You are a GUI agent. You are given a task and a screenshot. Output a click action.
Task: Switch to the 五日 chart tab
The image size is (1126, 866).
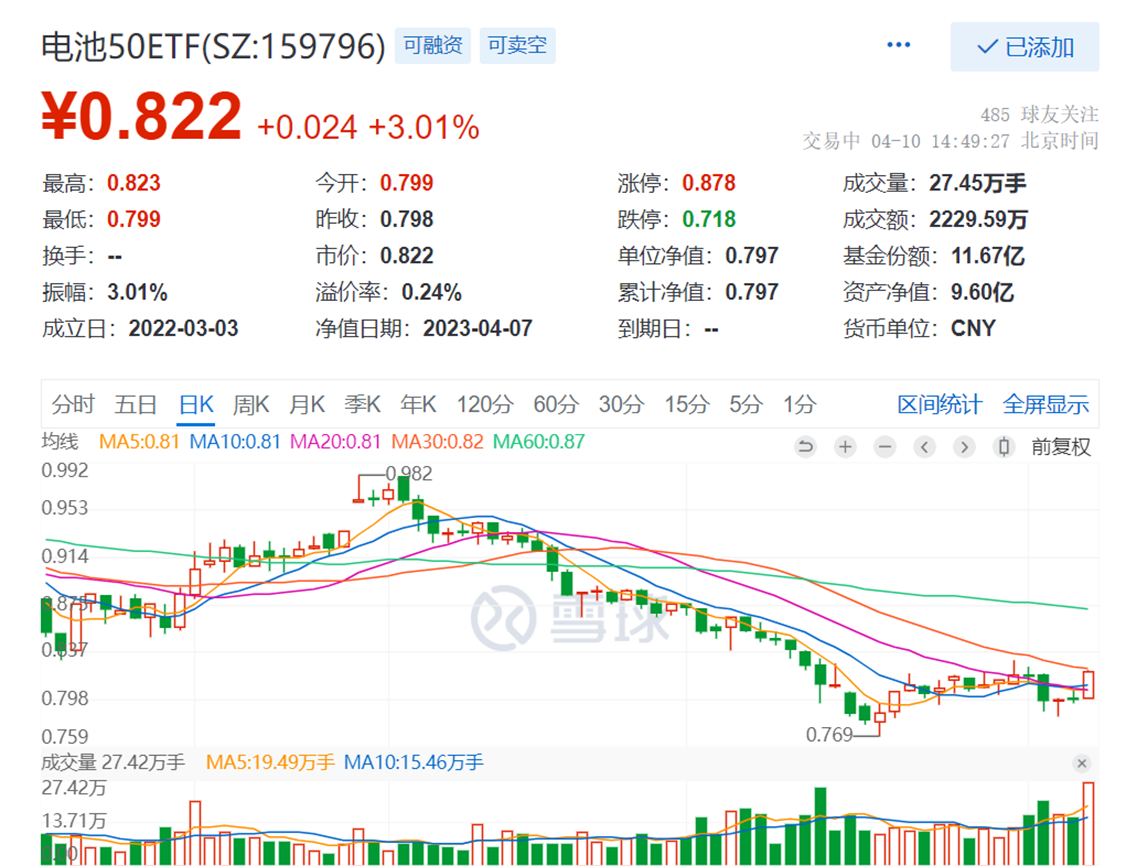136,404
